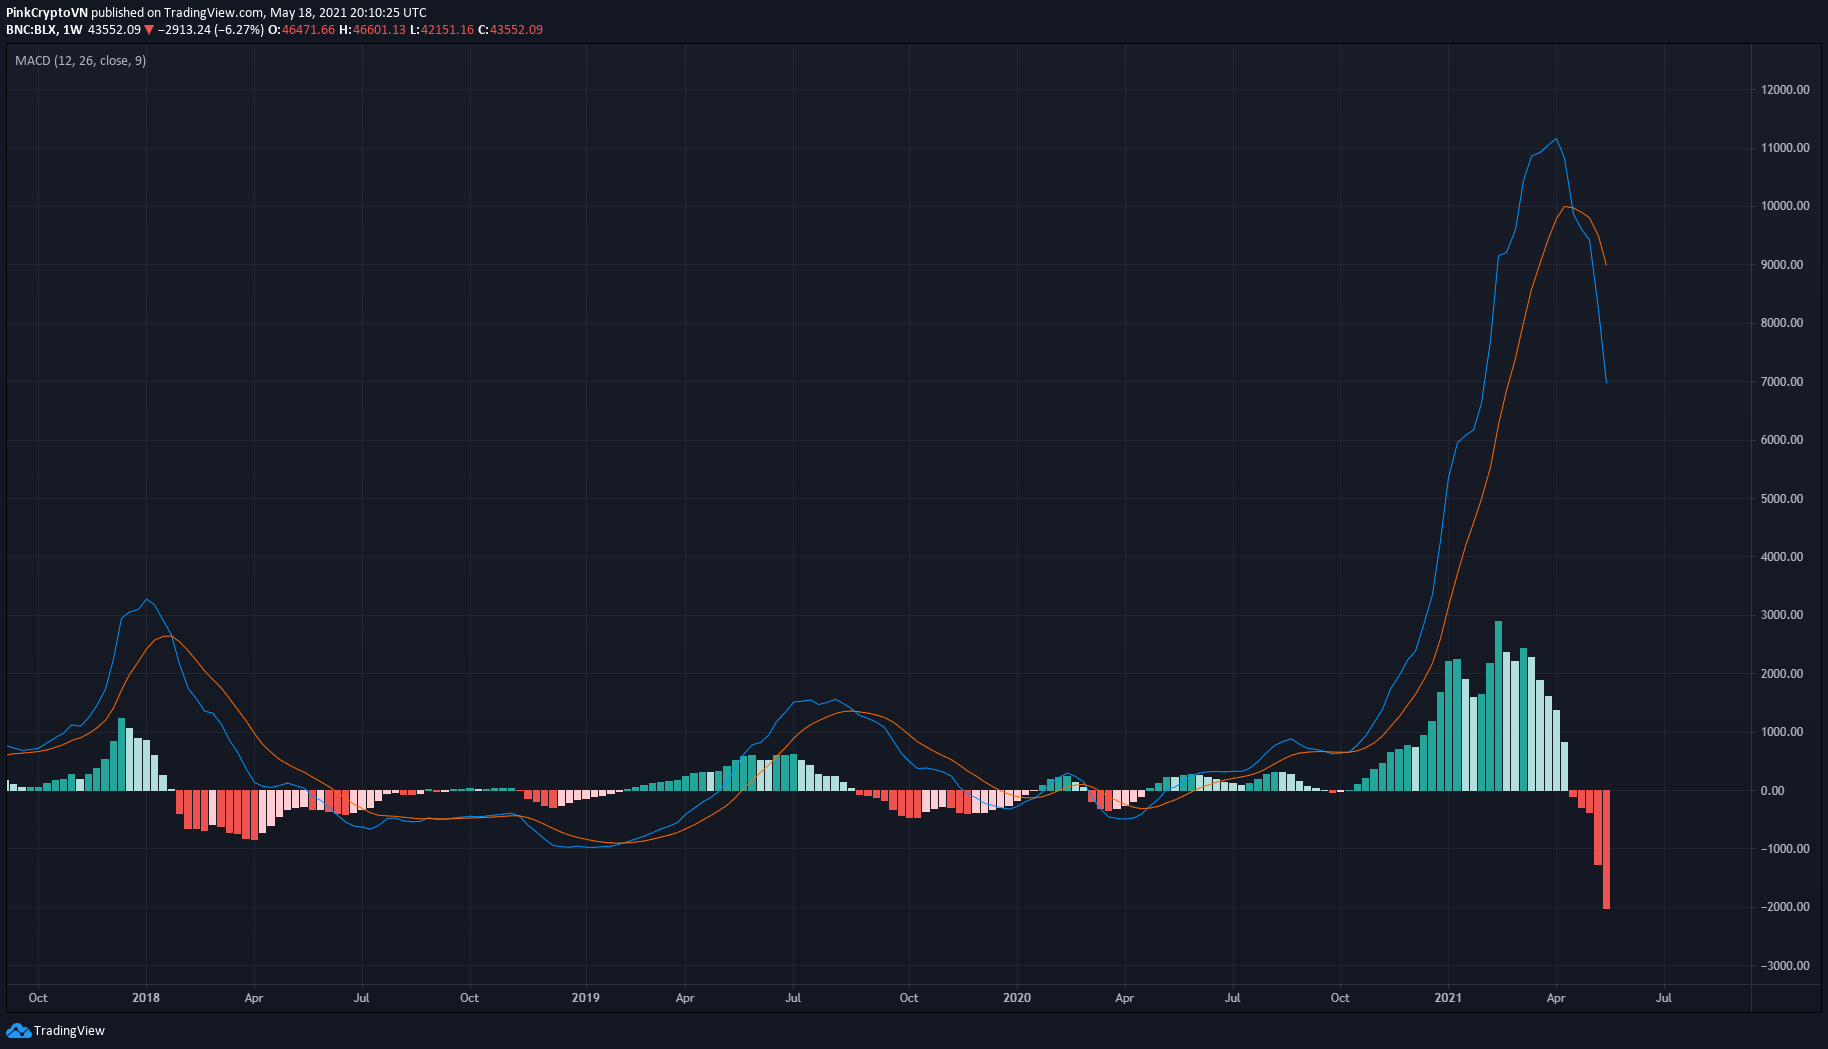The width and height of the screenshot is (1828, 1049).
Task: Click the 12000.00 price axis label
Action: (1785, 90)
